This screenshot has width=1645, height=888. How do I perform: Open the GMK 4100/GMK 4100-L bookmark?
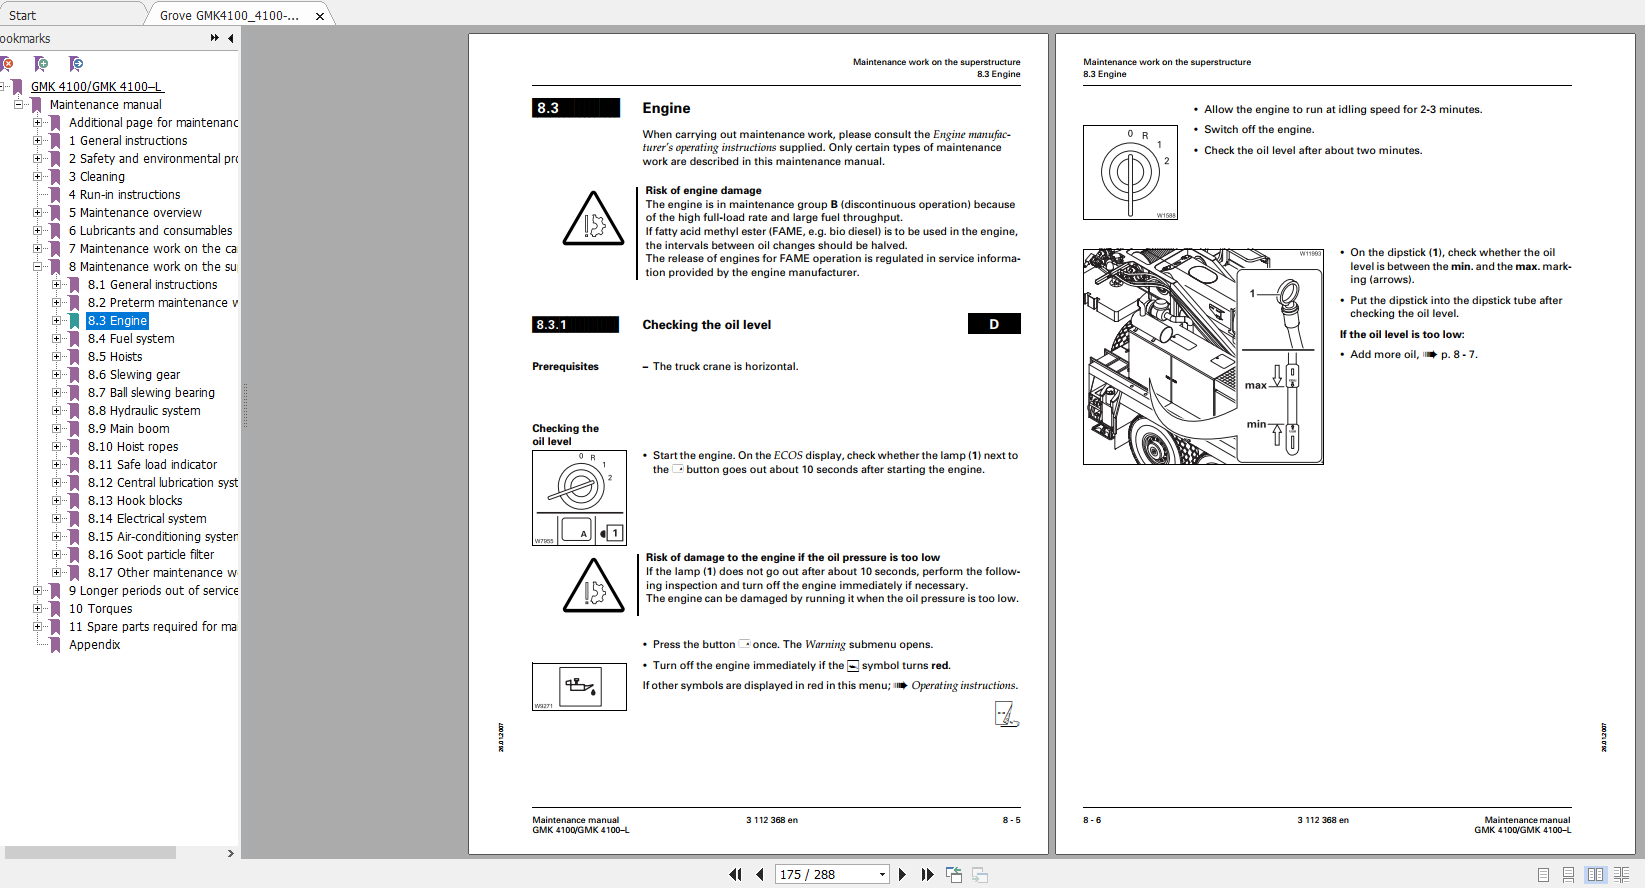96,87
